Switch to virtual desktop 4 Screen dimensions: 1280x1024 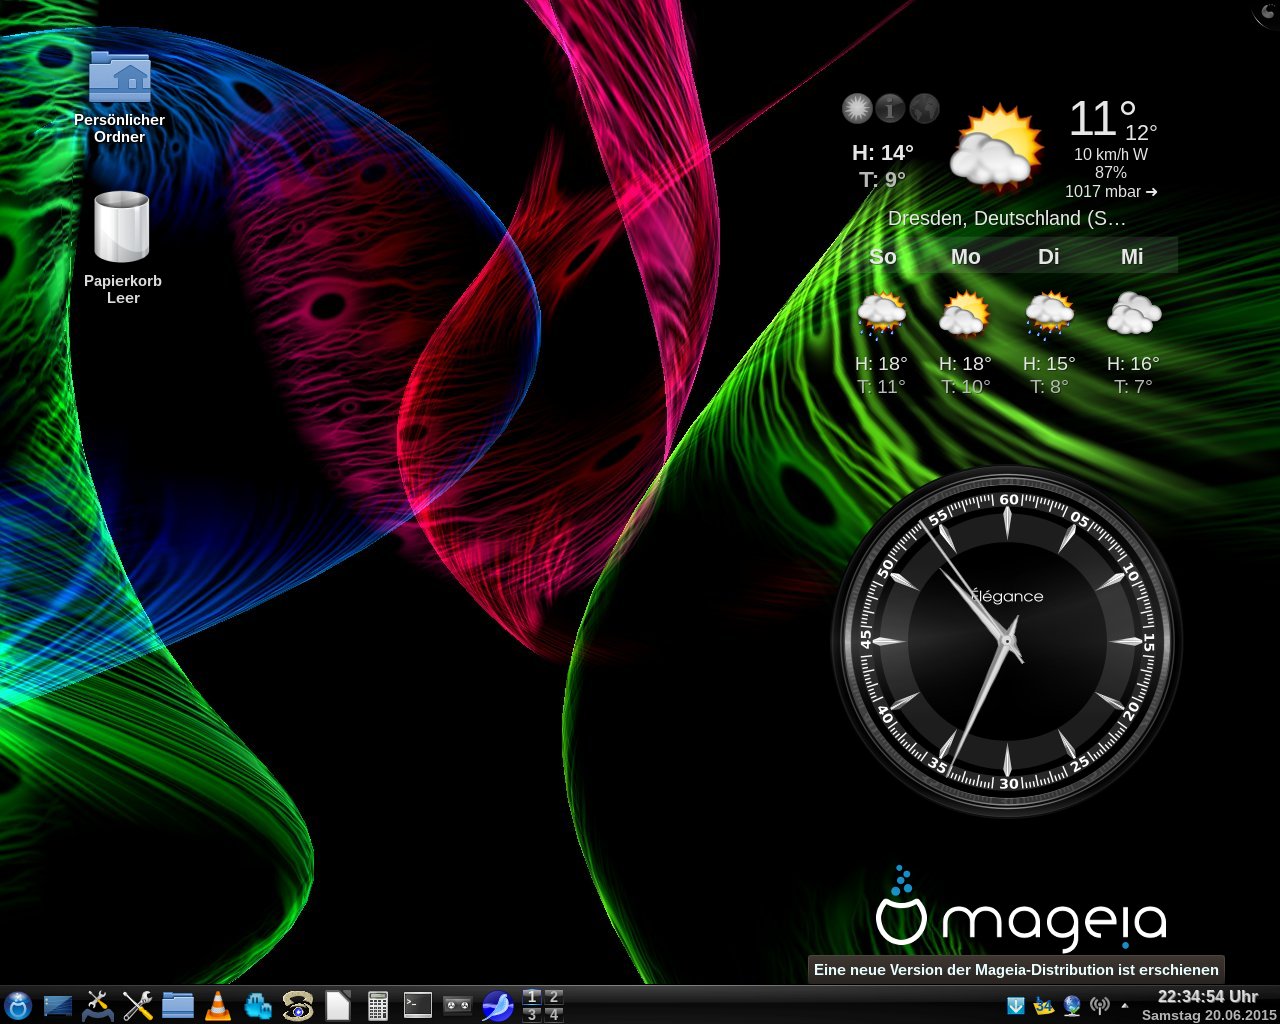[553, 1014]
